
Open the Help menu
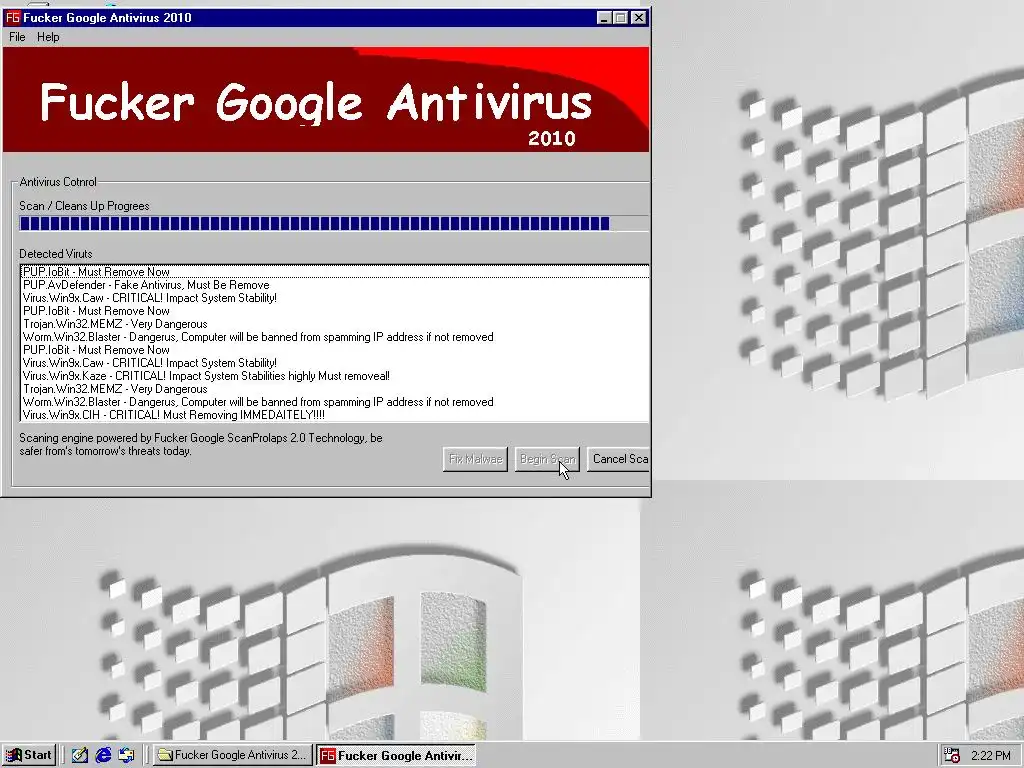[48, 37]
